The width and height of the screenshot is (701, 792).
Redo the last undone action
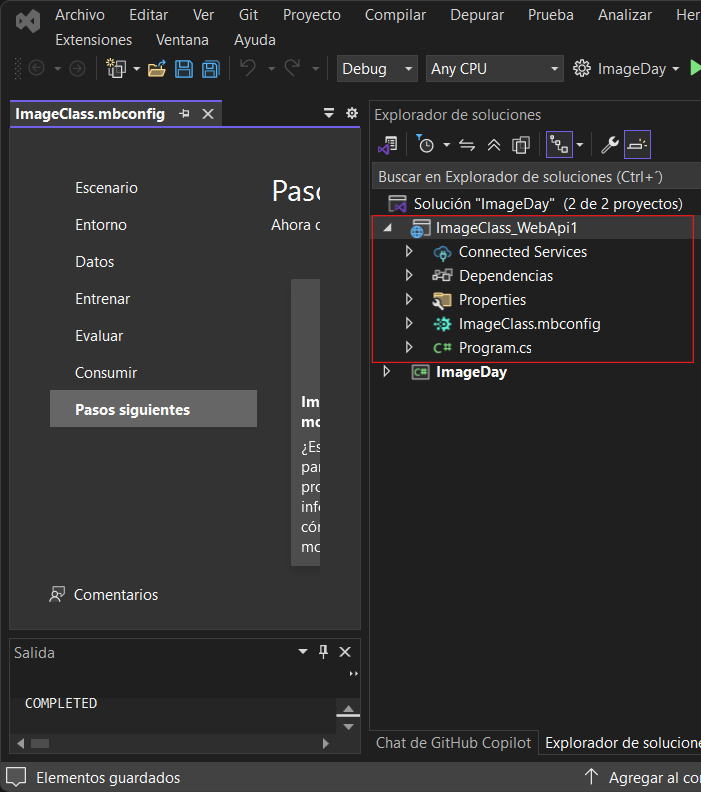pyautogui.click(x=292, y=68)
